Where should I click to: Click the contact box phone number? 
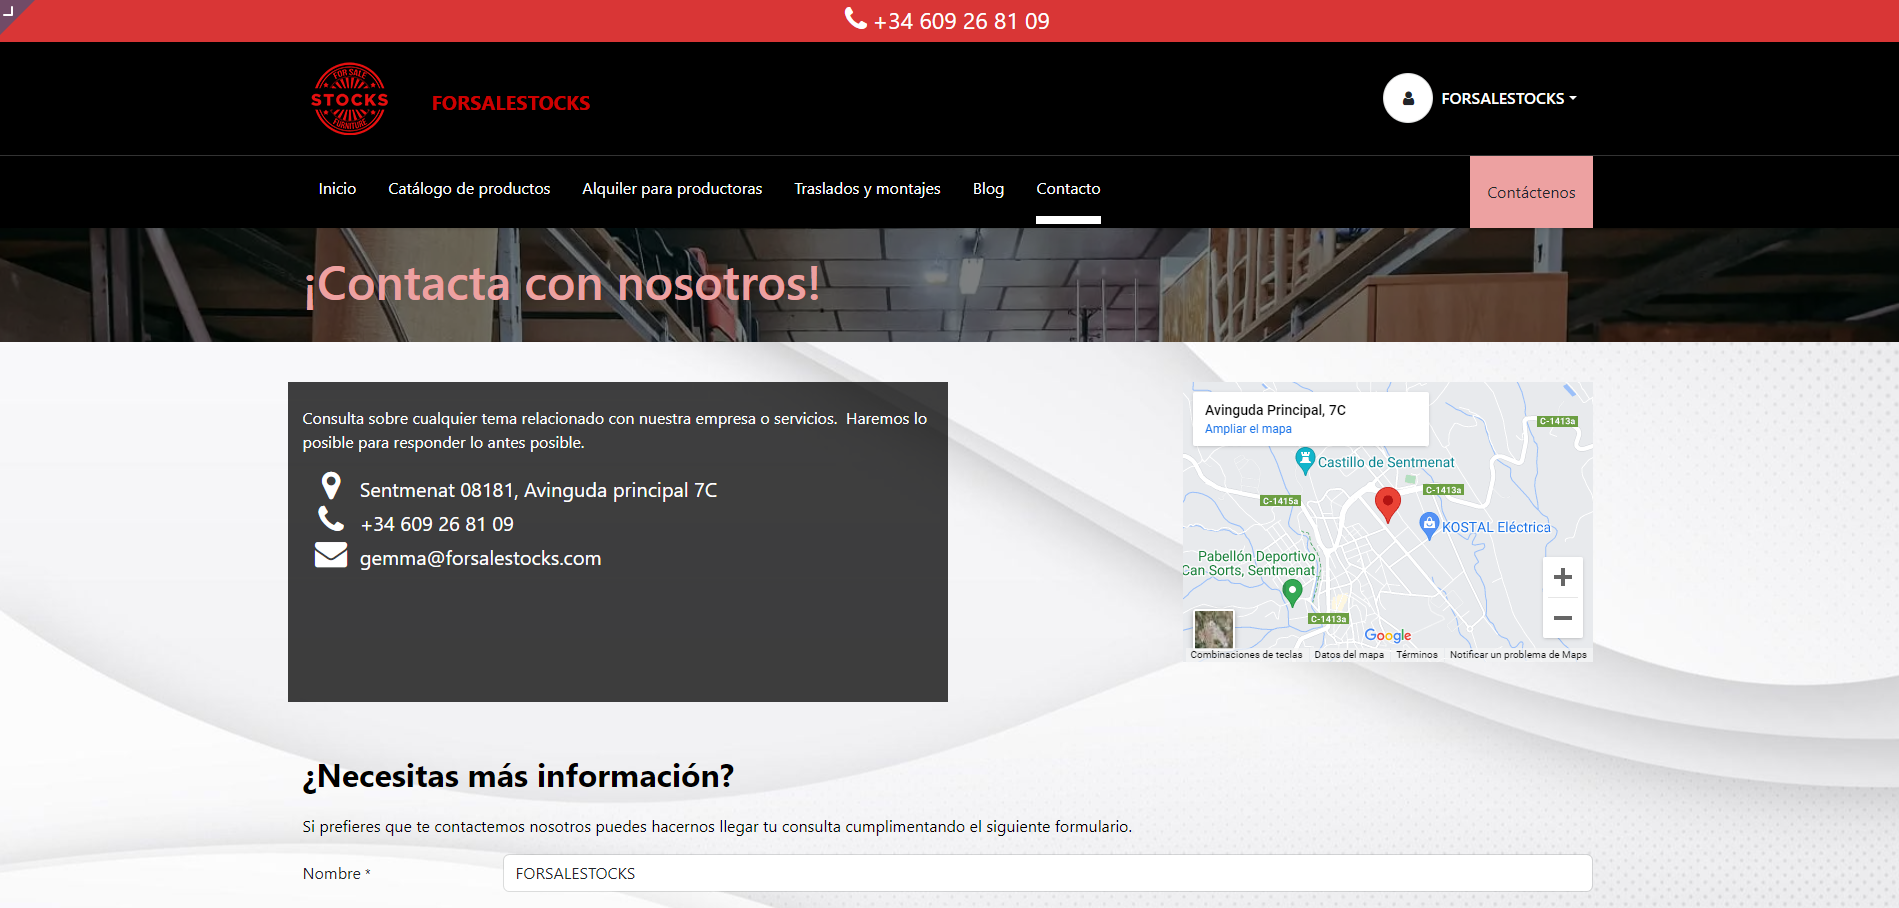(437, 524)
